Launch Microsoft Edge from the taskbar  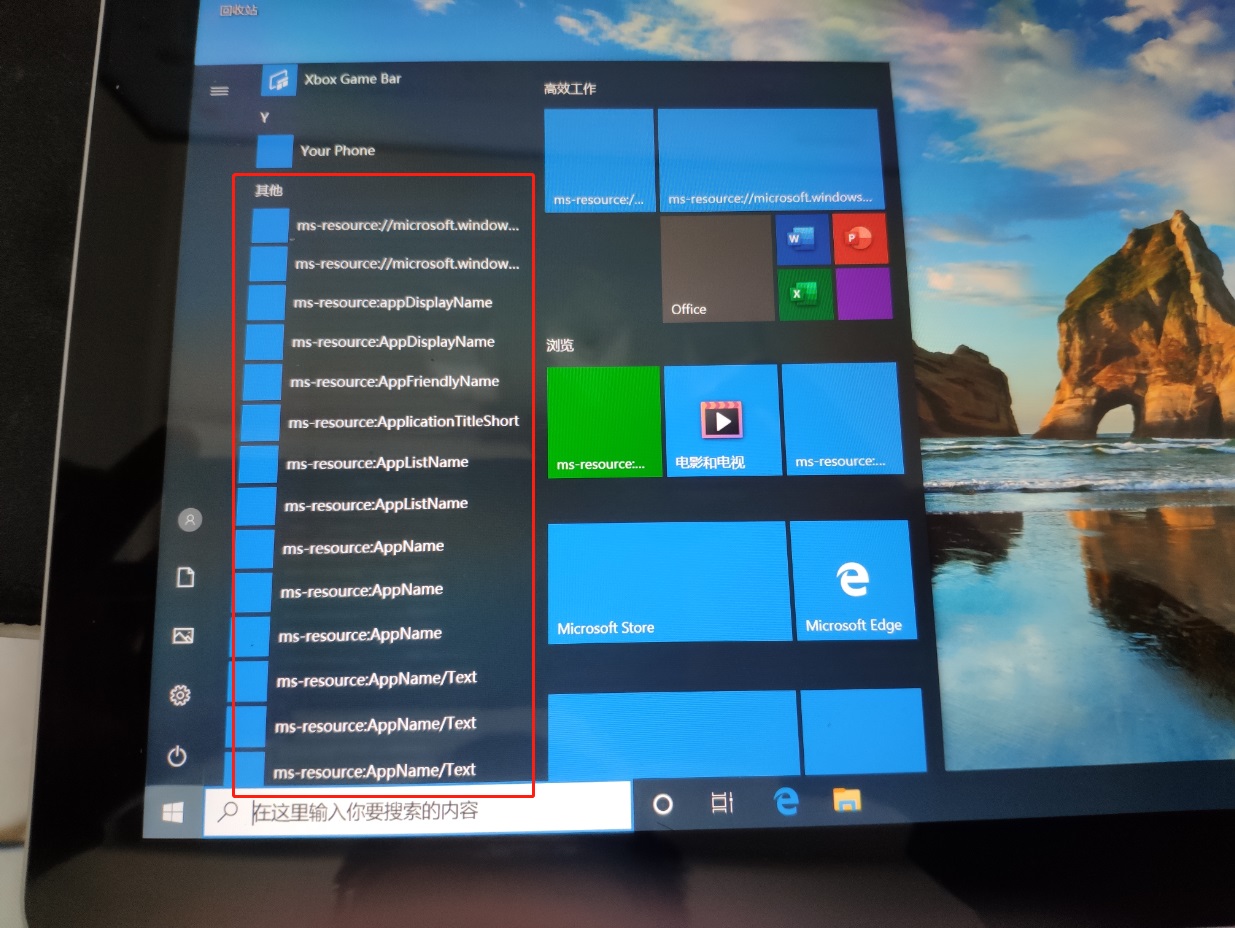pos(786,800)
